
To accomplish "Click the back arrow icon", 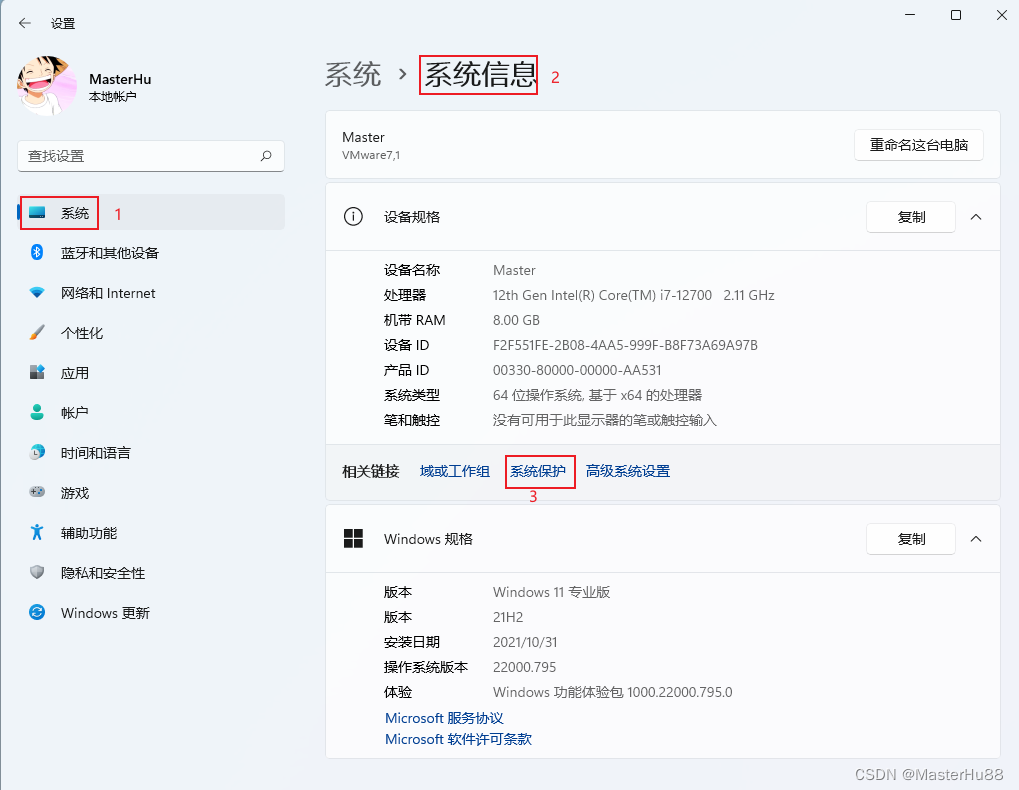I will click(x=25, y=23).
